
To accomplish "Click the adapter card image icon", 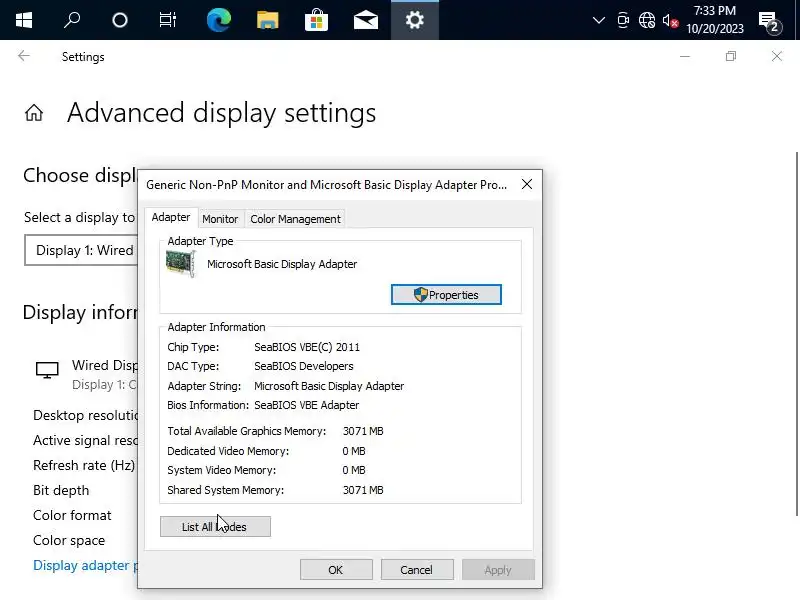I will click(x=181, y=264).
